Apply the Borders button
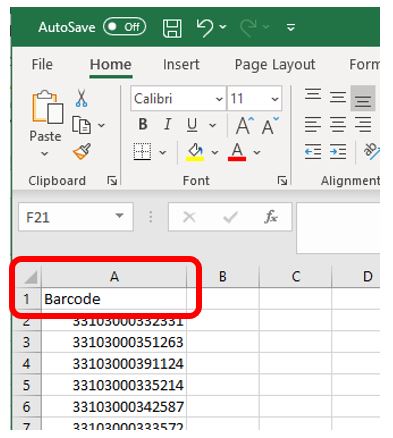The width and height of the screenshot is (393, 438). [x=142, y=152]
